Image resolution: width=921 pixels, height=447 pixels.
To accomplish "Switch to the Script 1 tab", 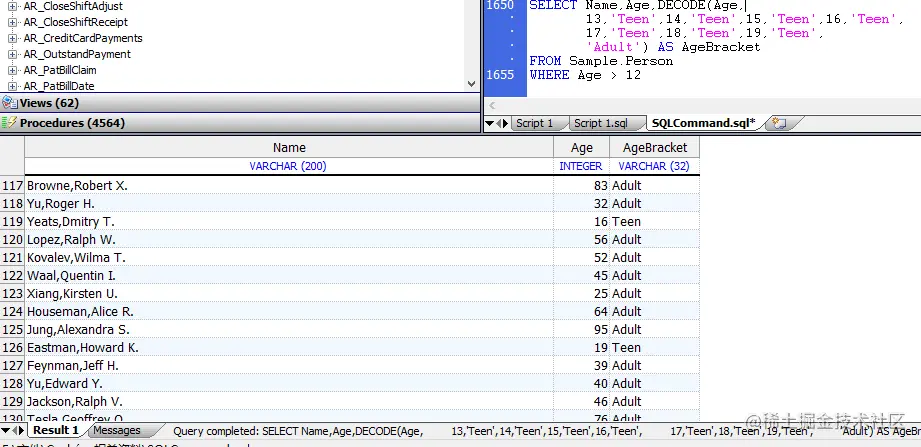I will click(x=534, y=123).
